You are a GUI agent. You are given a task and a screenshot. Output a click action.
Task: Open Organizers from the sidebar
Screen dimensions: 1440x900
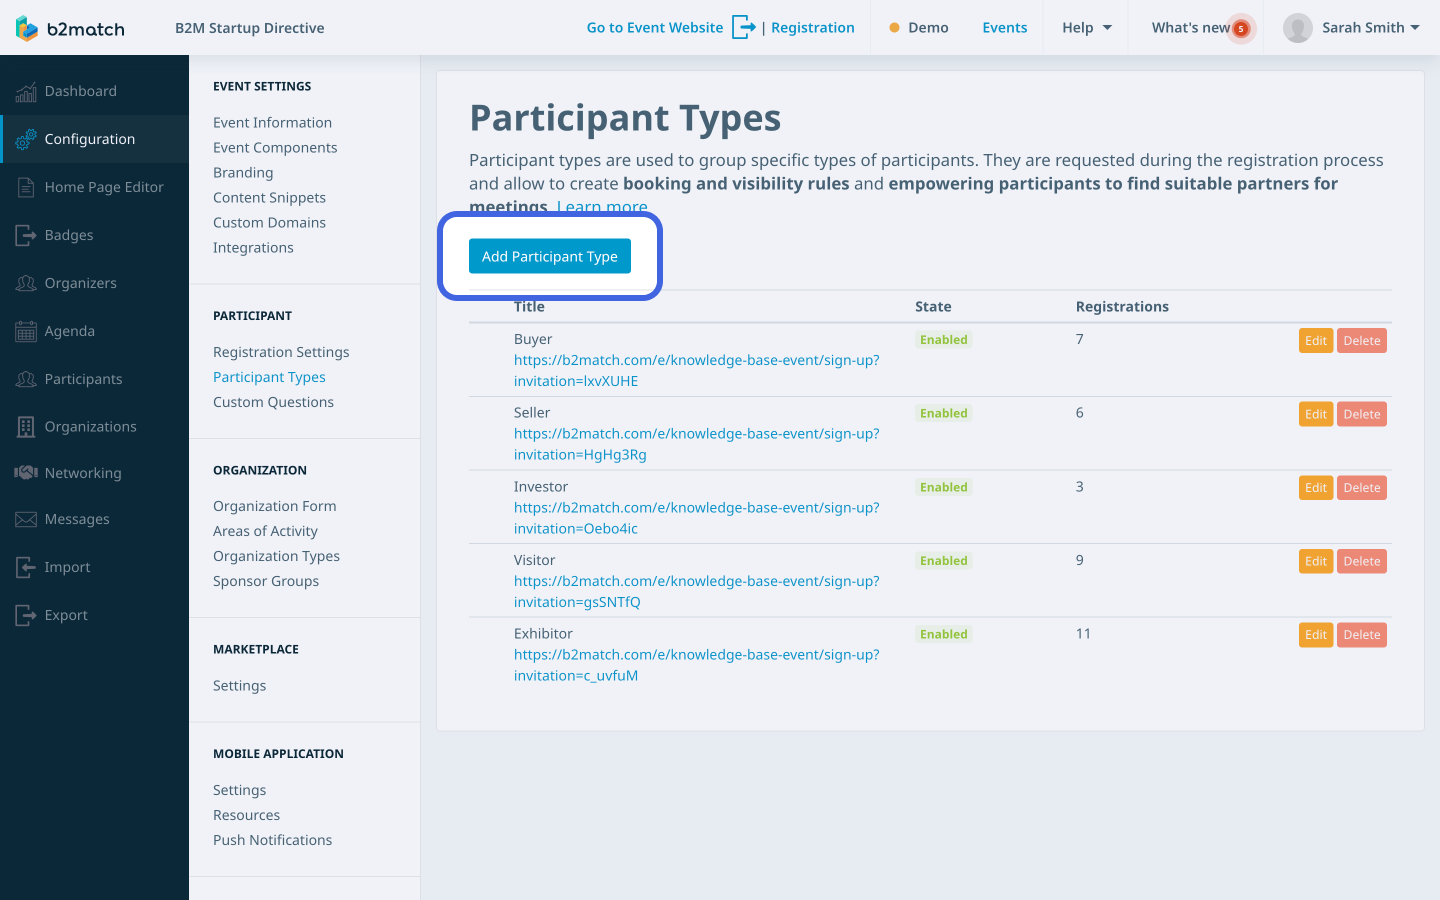79,283
